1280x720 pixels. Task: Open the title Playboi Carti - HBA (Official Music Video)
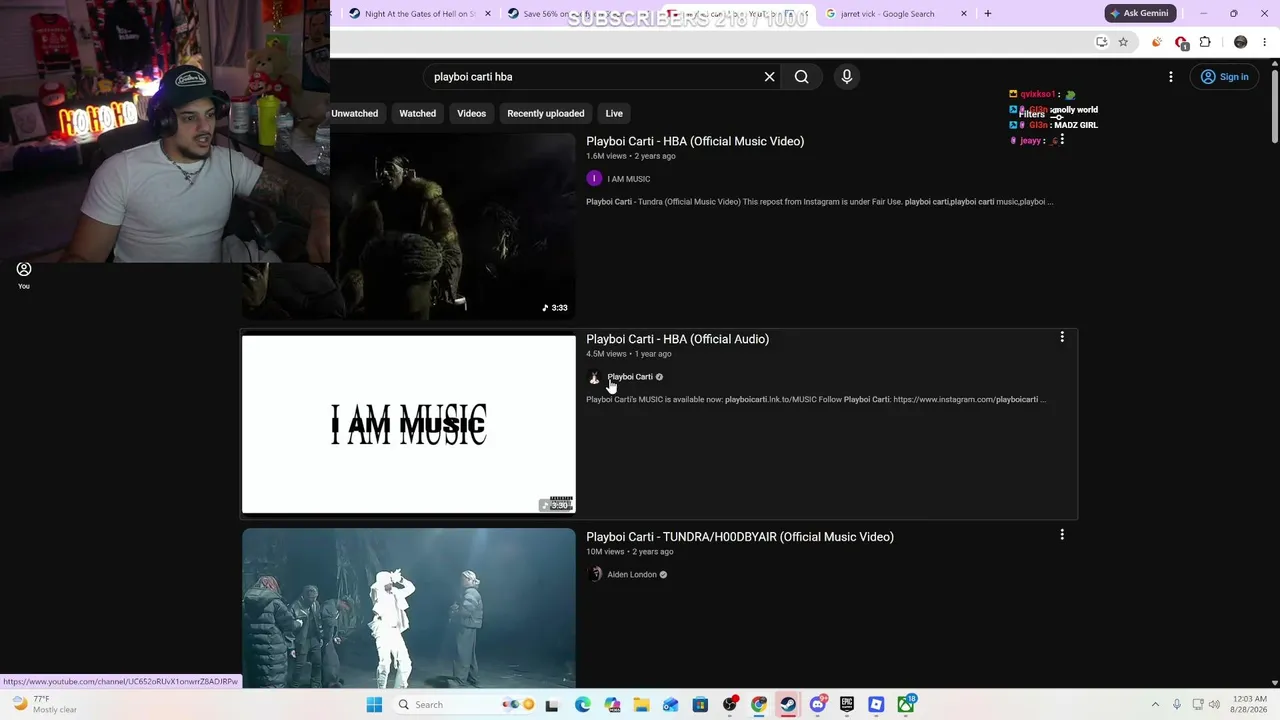(695, 141)
